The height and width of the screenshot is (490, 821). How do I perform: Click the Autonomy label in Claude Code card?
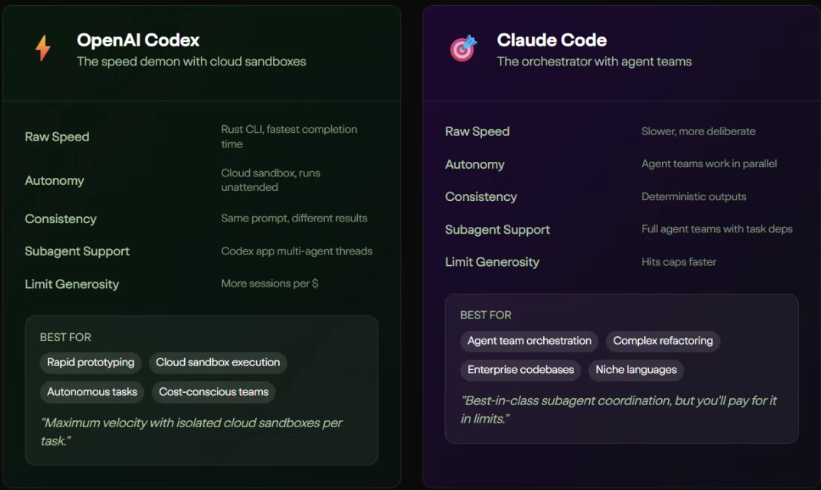tap(475, 164)
